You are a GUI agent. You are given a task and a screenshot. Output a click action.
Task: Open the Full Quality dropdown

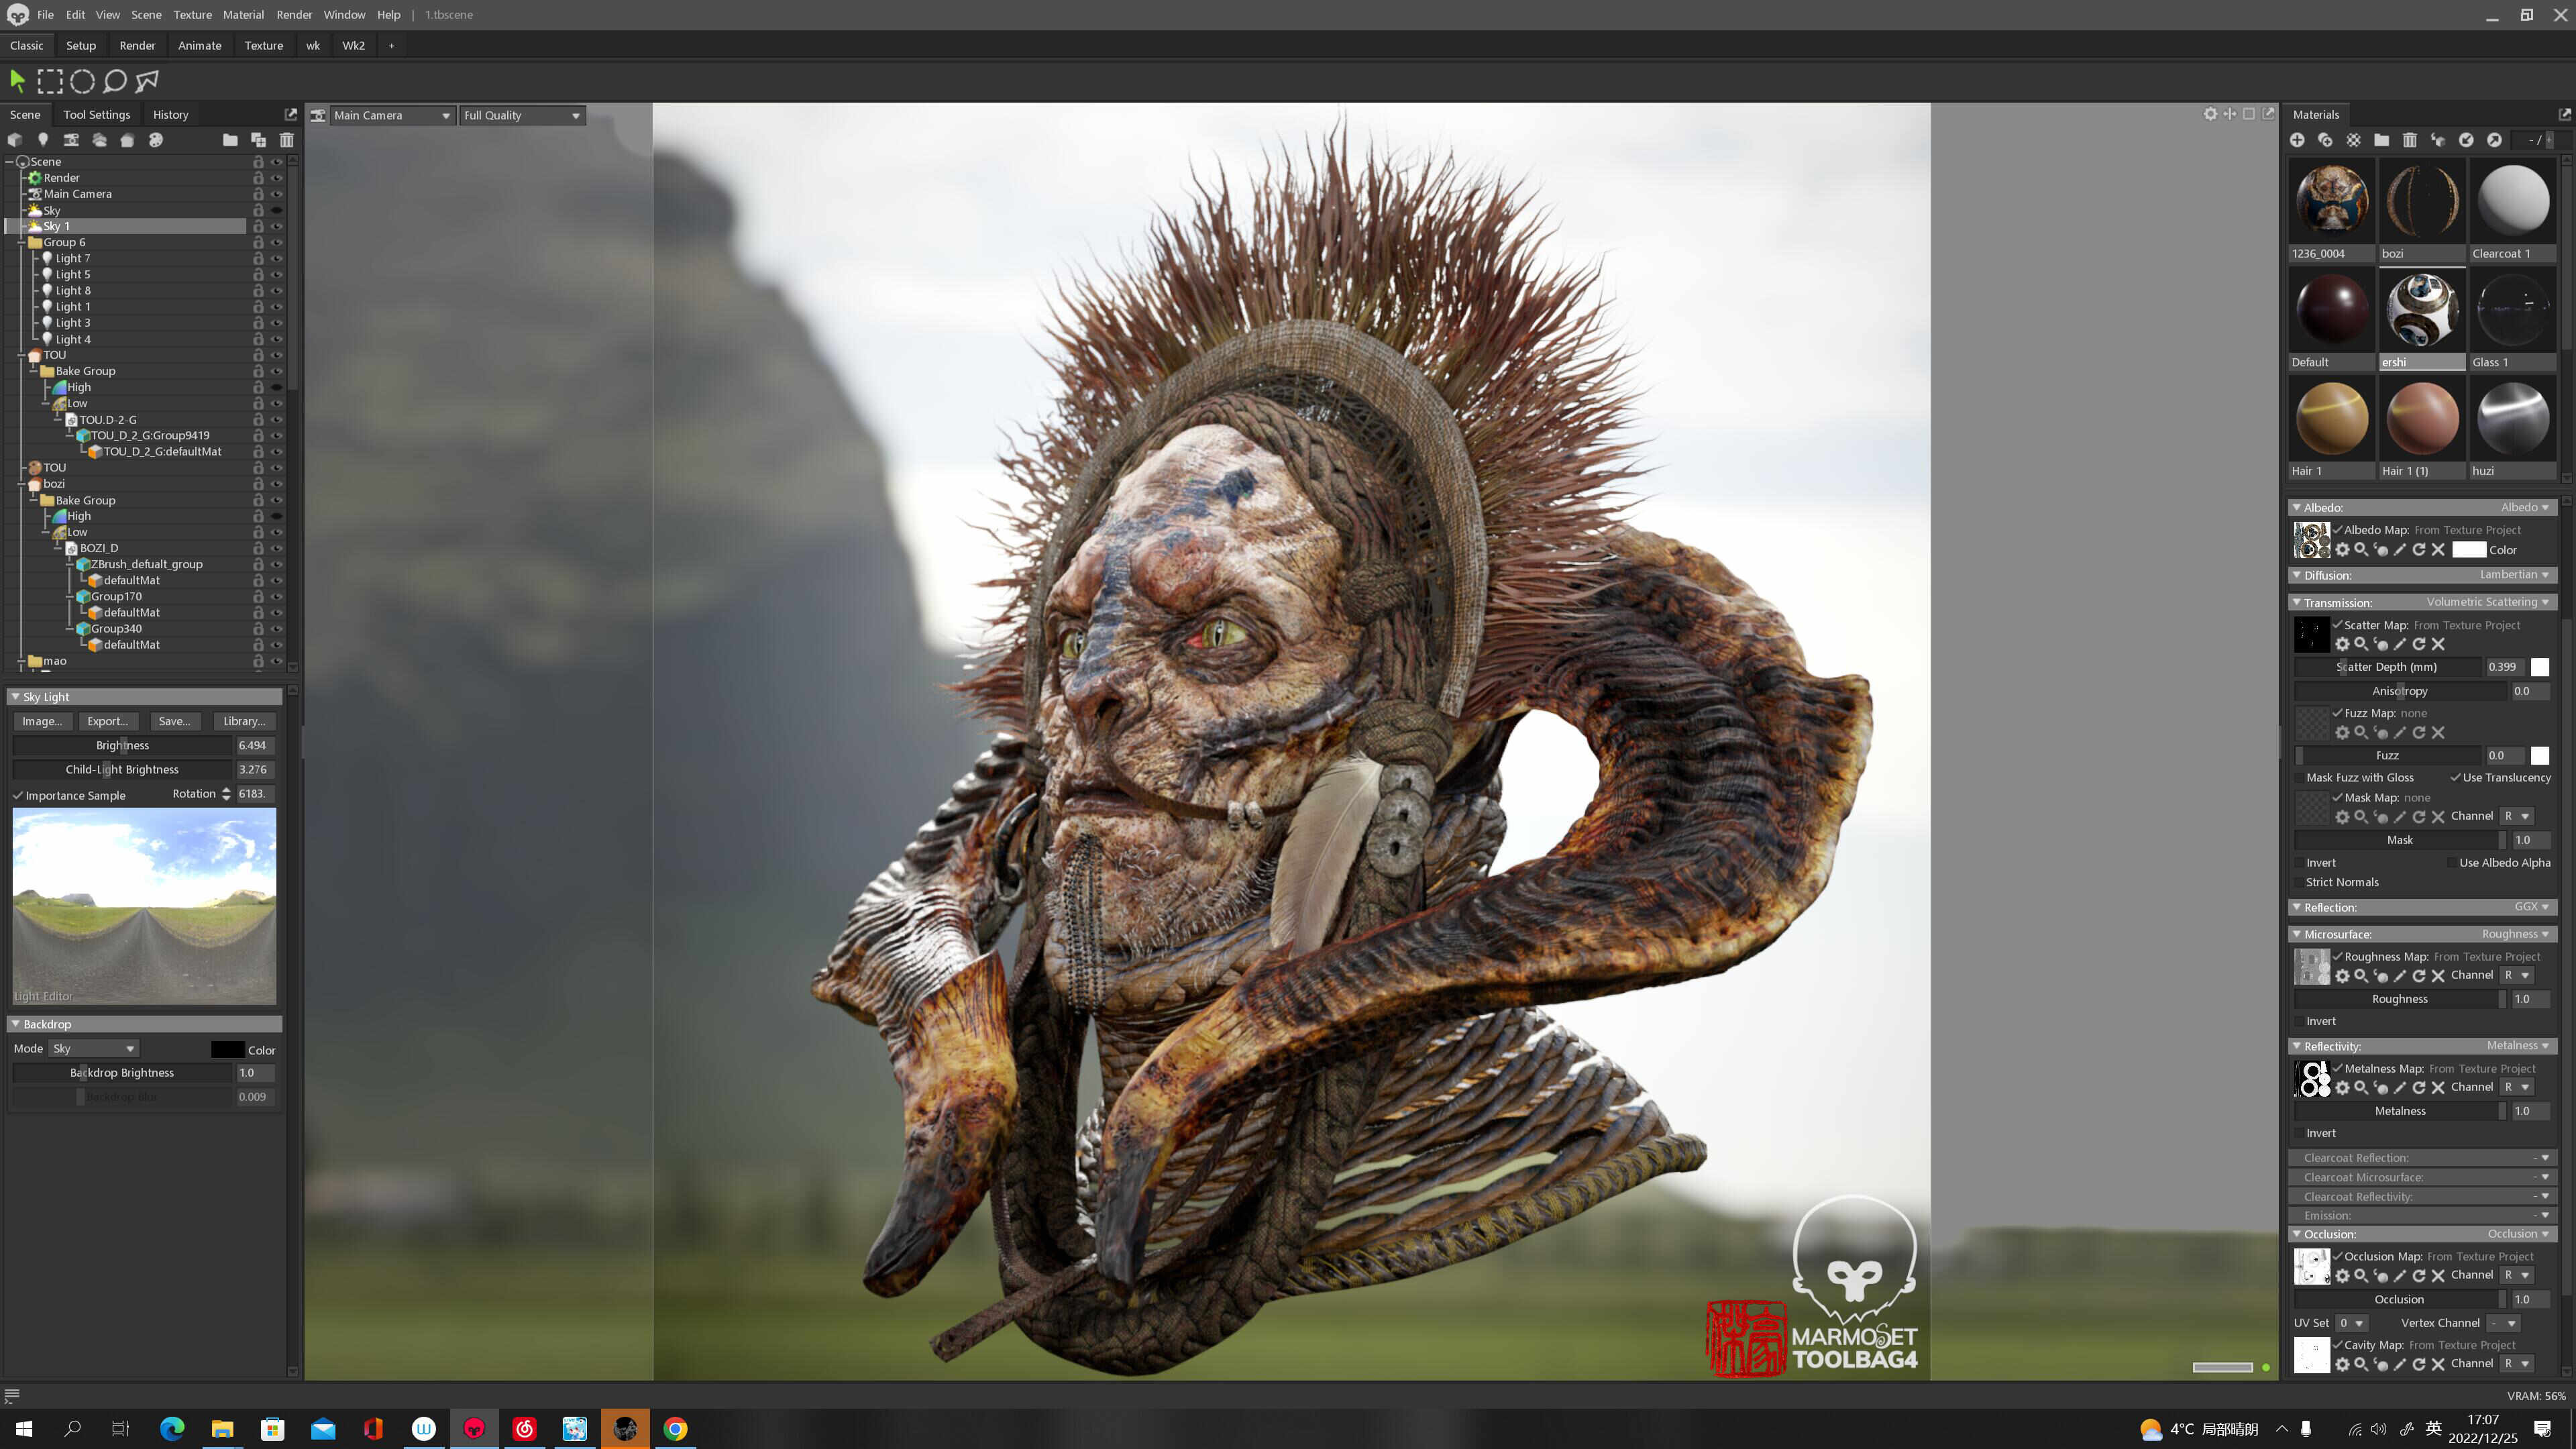coord(522,115)
